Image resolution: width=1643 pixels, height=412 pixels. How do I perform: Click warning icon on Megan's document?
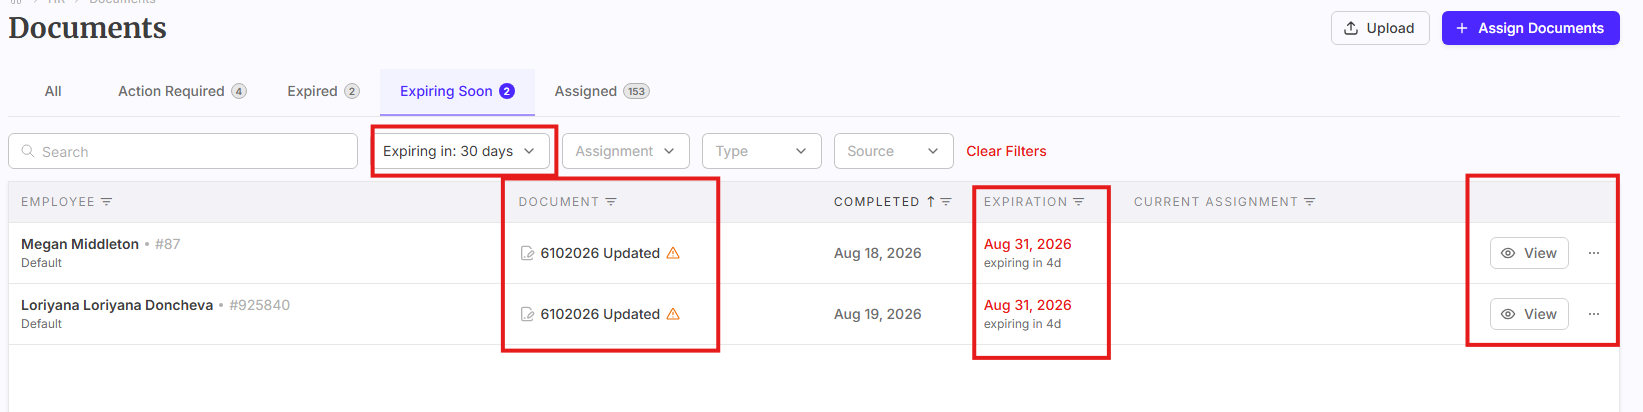pos(673,253)
